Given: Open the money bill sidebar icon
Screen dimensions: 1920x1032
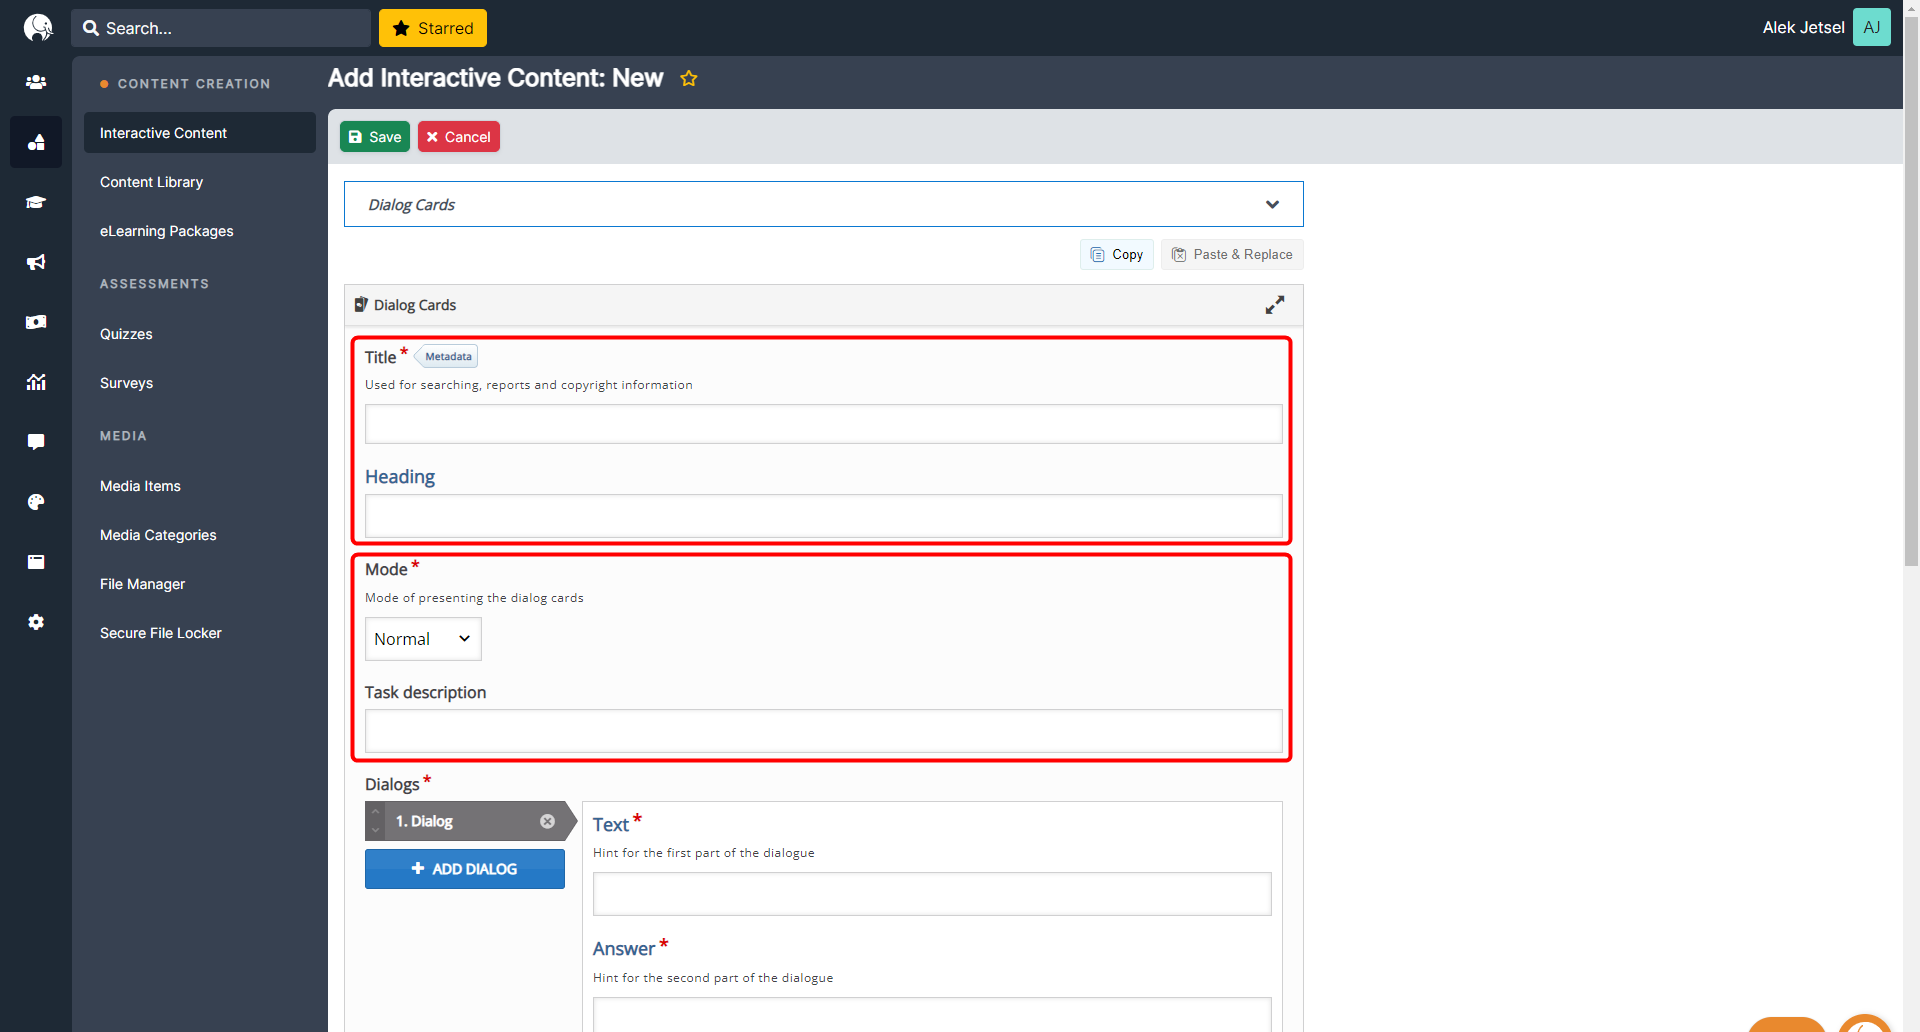Looking at the screenshot, I should coord(36,322).
